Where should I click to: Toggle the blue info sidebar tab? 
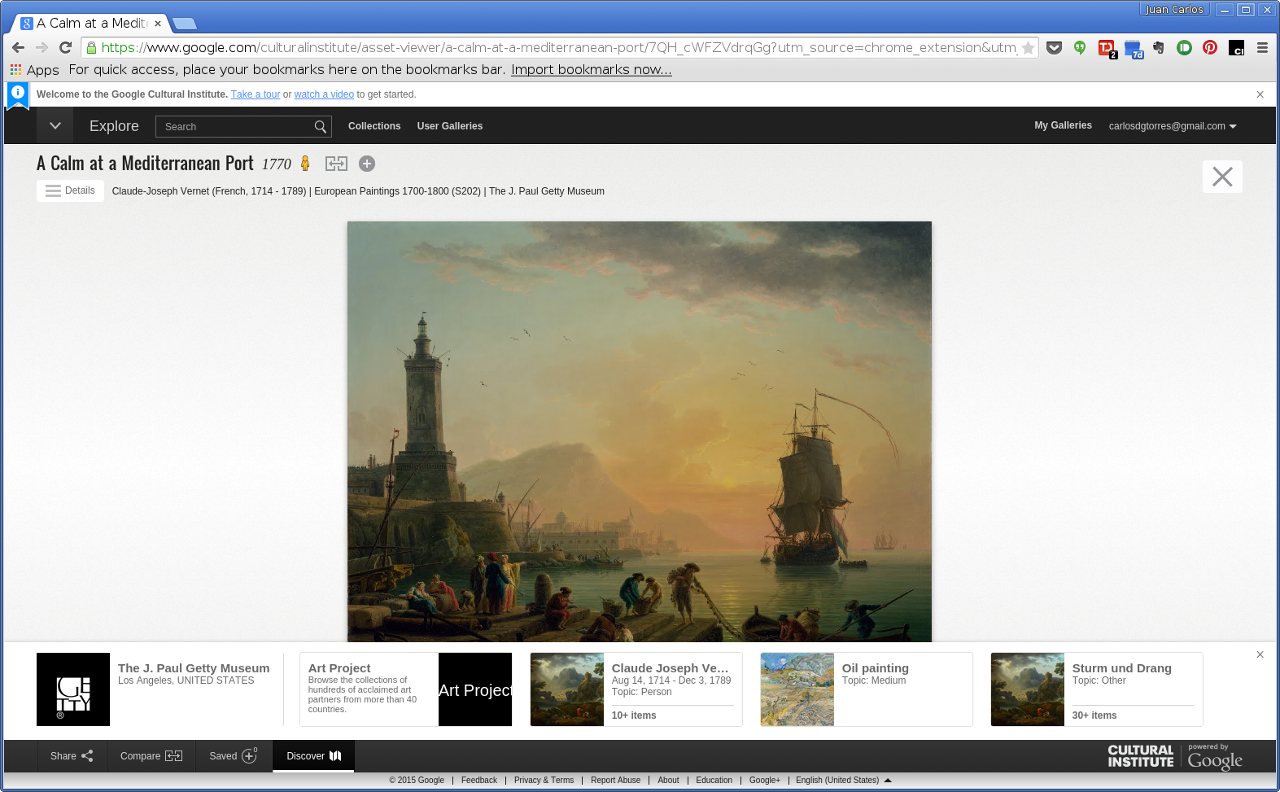point(17,95)
